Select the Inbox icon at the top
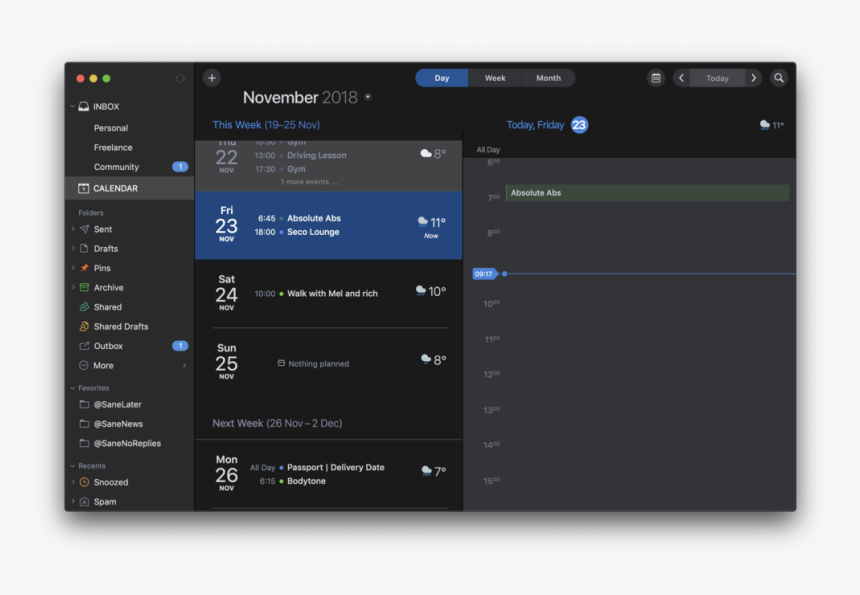The width and height of the screenshot is (860, 595). 82,106
